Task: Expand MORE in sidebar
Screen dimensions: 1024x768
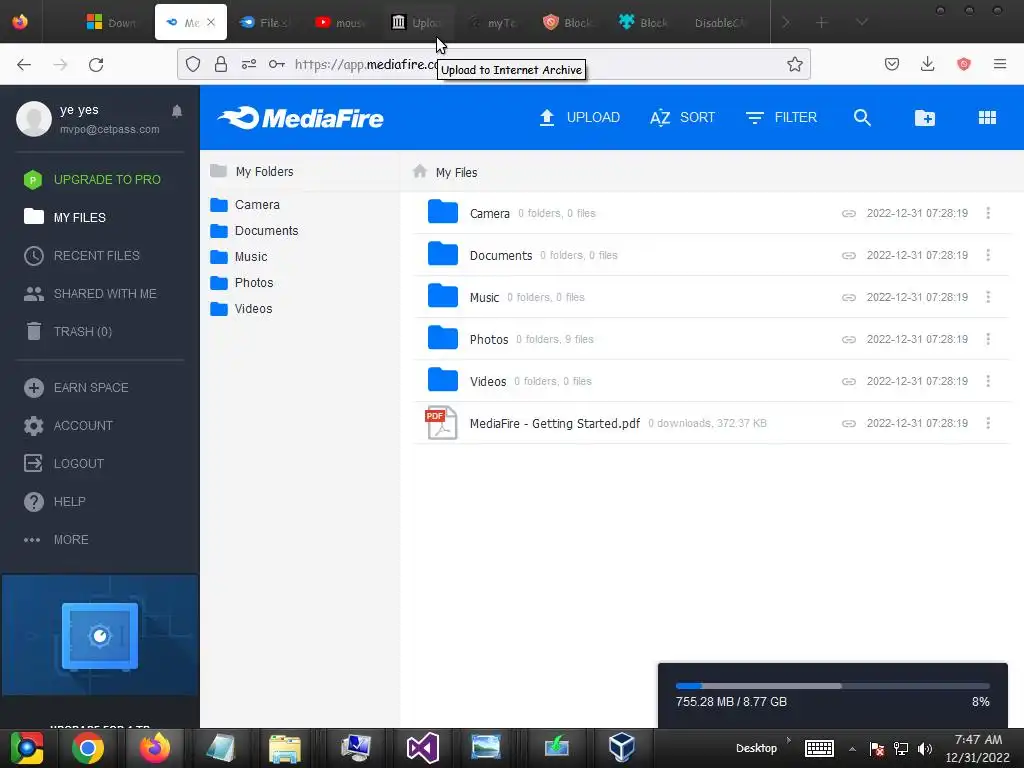Action: (56, 539)
